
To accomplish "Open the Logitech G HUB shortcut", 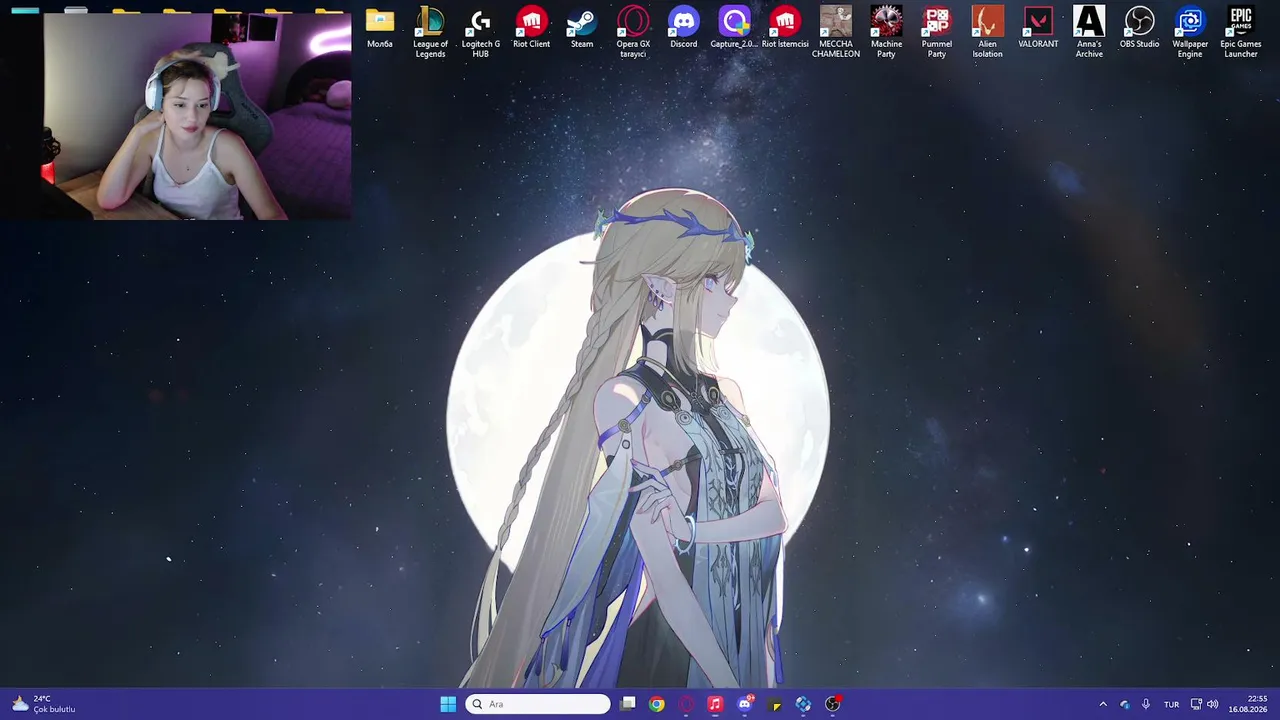I will pos(481,32).
